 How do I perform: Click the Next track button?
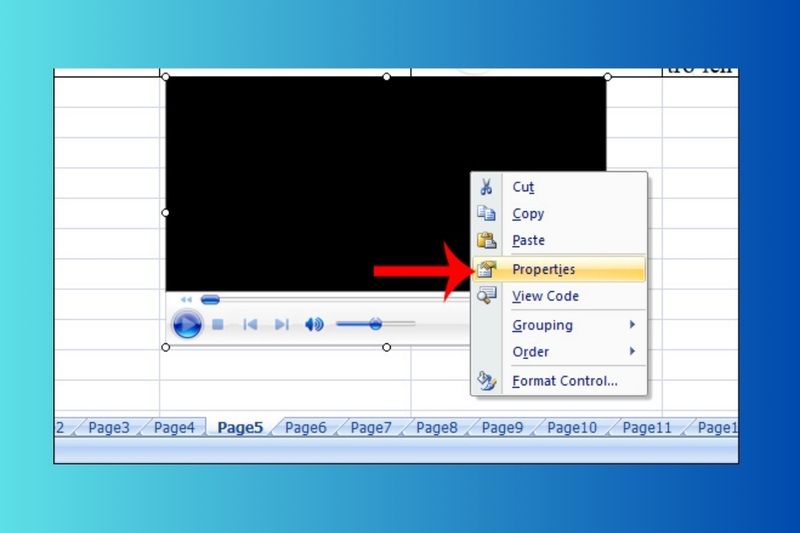tap(282, 324)
